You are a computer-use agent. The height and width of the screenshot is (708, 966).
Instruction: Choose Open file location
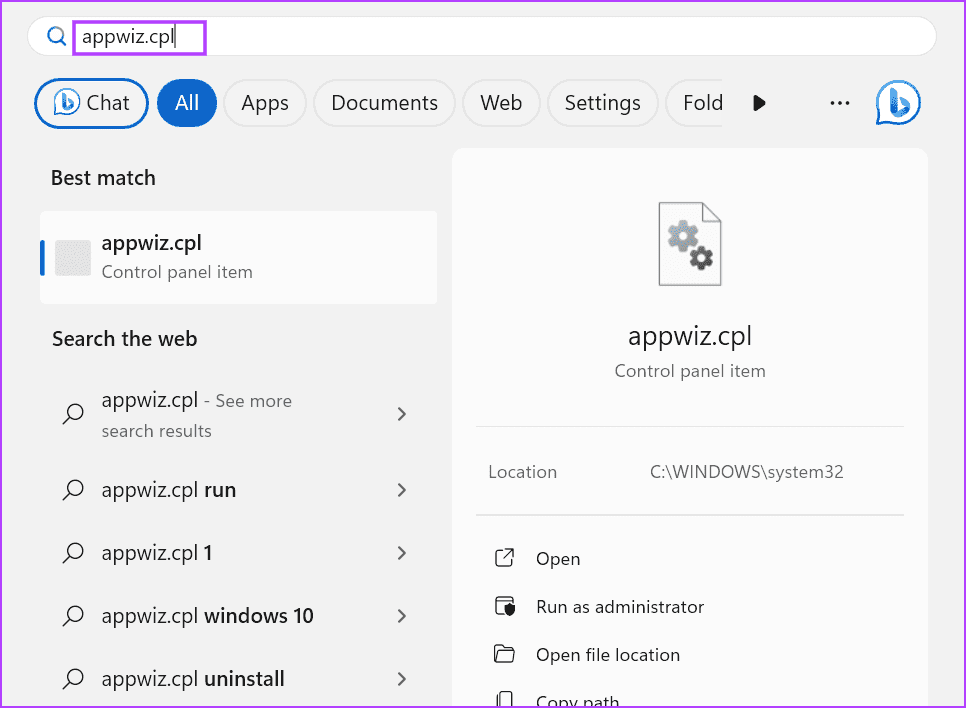607,655
